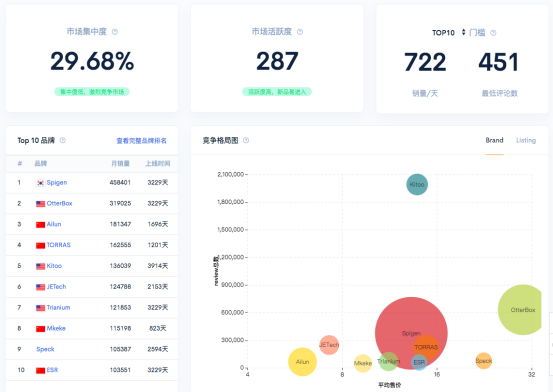Open the TOP10 threshold dropdown
The image size is (553, 392).
448,32
